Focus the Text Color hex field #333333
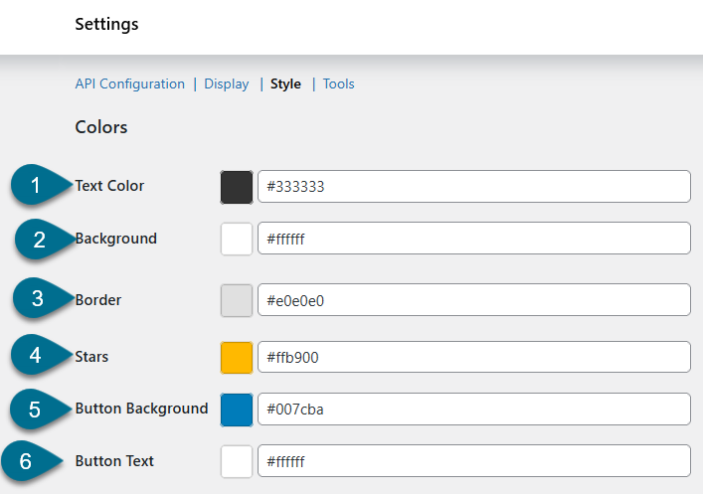The height and width of the screenshot is (494, 703). pos(474,187)
